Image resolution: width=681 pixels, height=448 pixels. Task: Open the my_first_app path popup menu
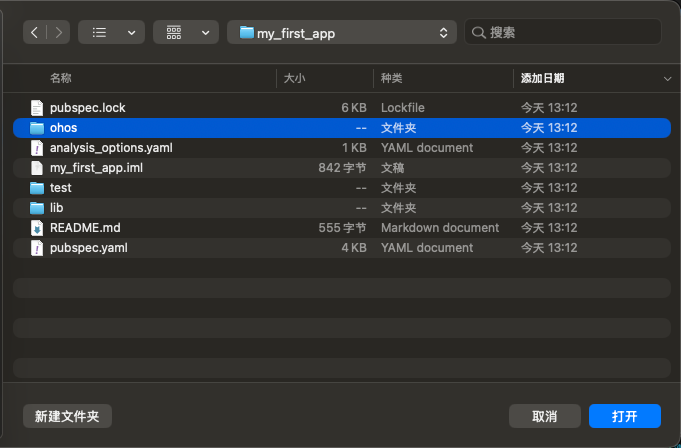[342, 33]
